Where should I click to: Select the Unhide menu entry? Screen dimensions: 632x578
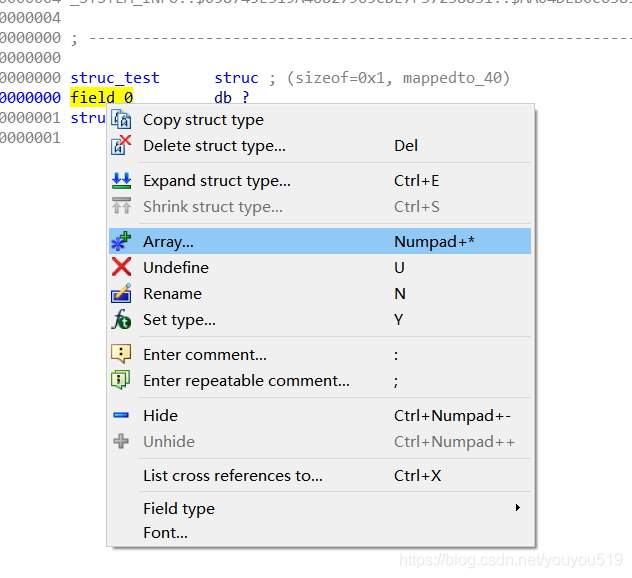[x=320, y=442]
